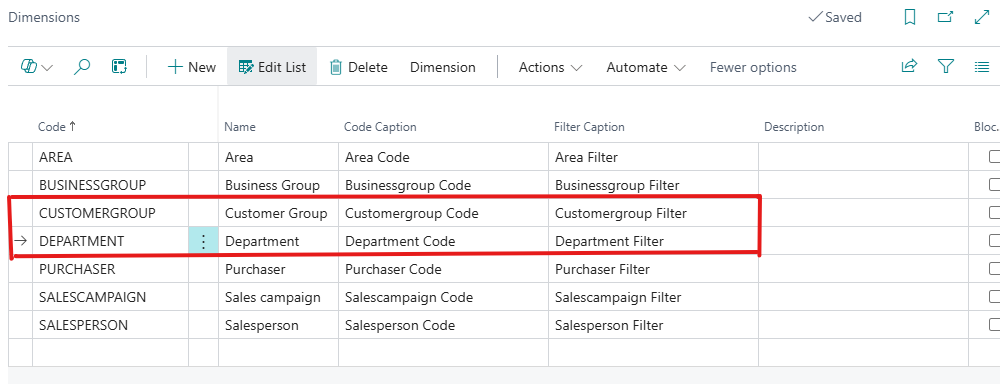Click Description field of AREA row
The image size is (1005, 384).
coord(863,157)
